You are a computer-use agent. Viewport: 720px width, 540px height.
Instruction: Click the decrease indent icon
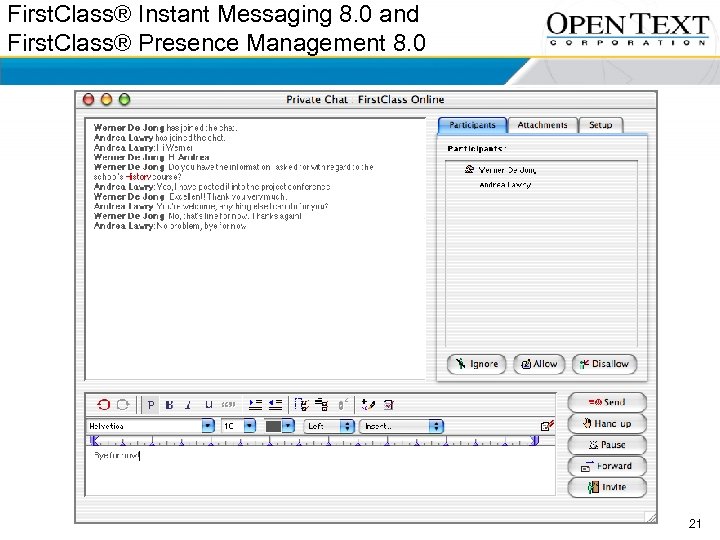[275, 405]
